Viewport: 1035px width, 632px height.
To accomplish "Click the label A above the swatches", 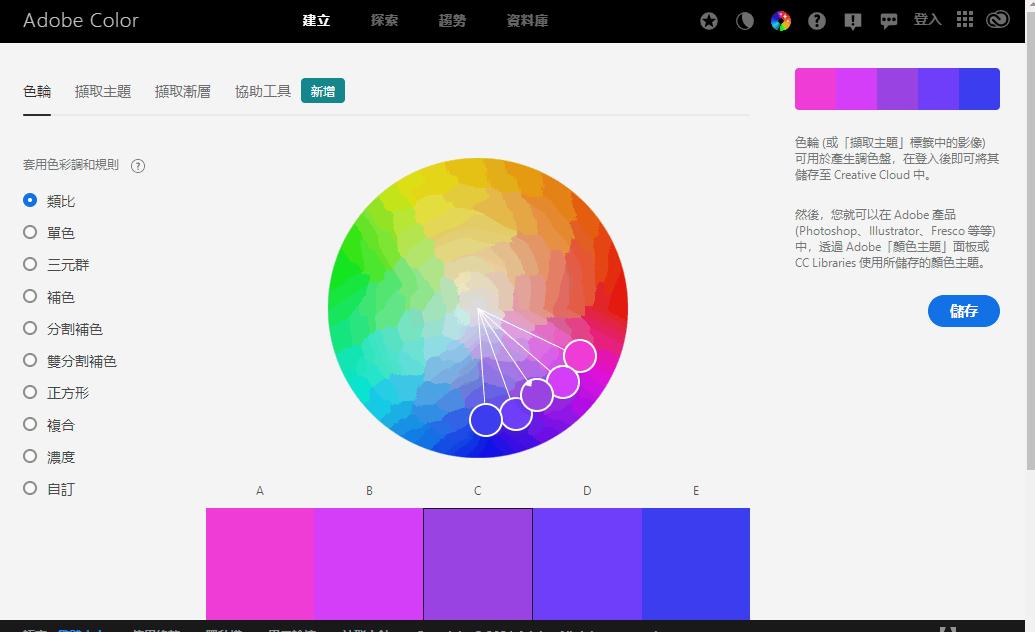I will 260,491.
